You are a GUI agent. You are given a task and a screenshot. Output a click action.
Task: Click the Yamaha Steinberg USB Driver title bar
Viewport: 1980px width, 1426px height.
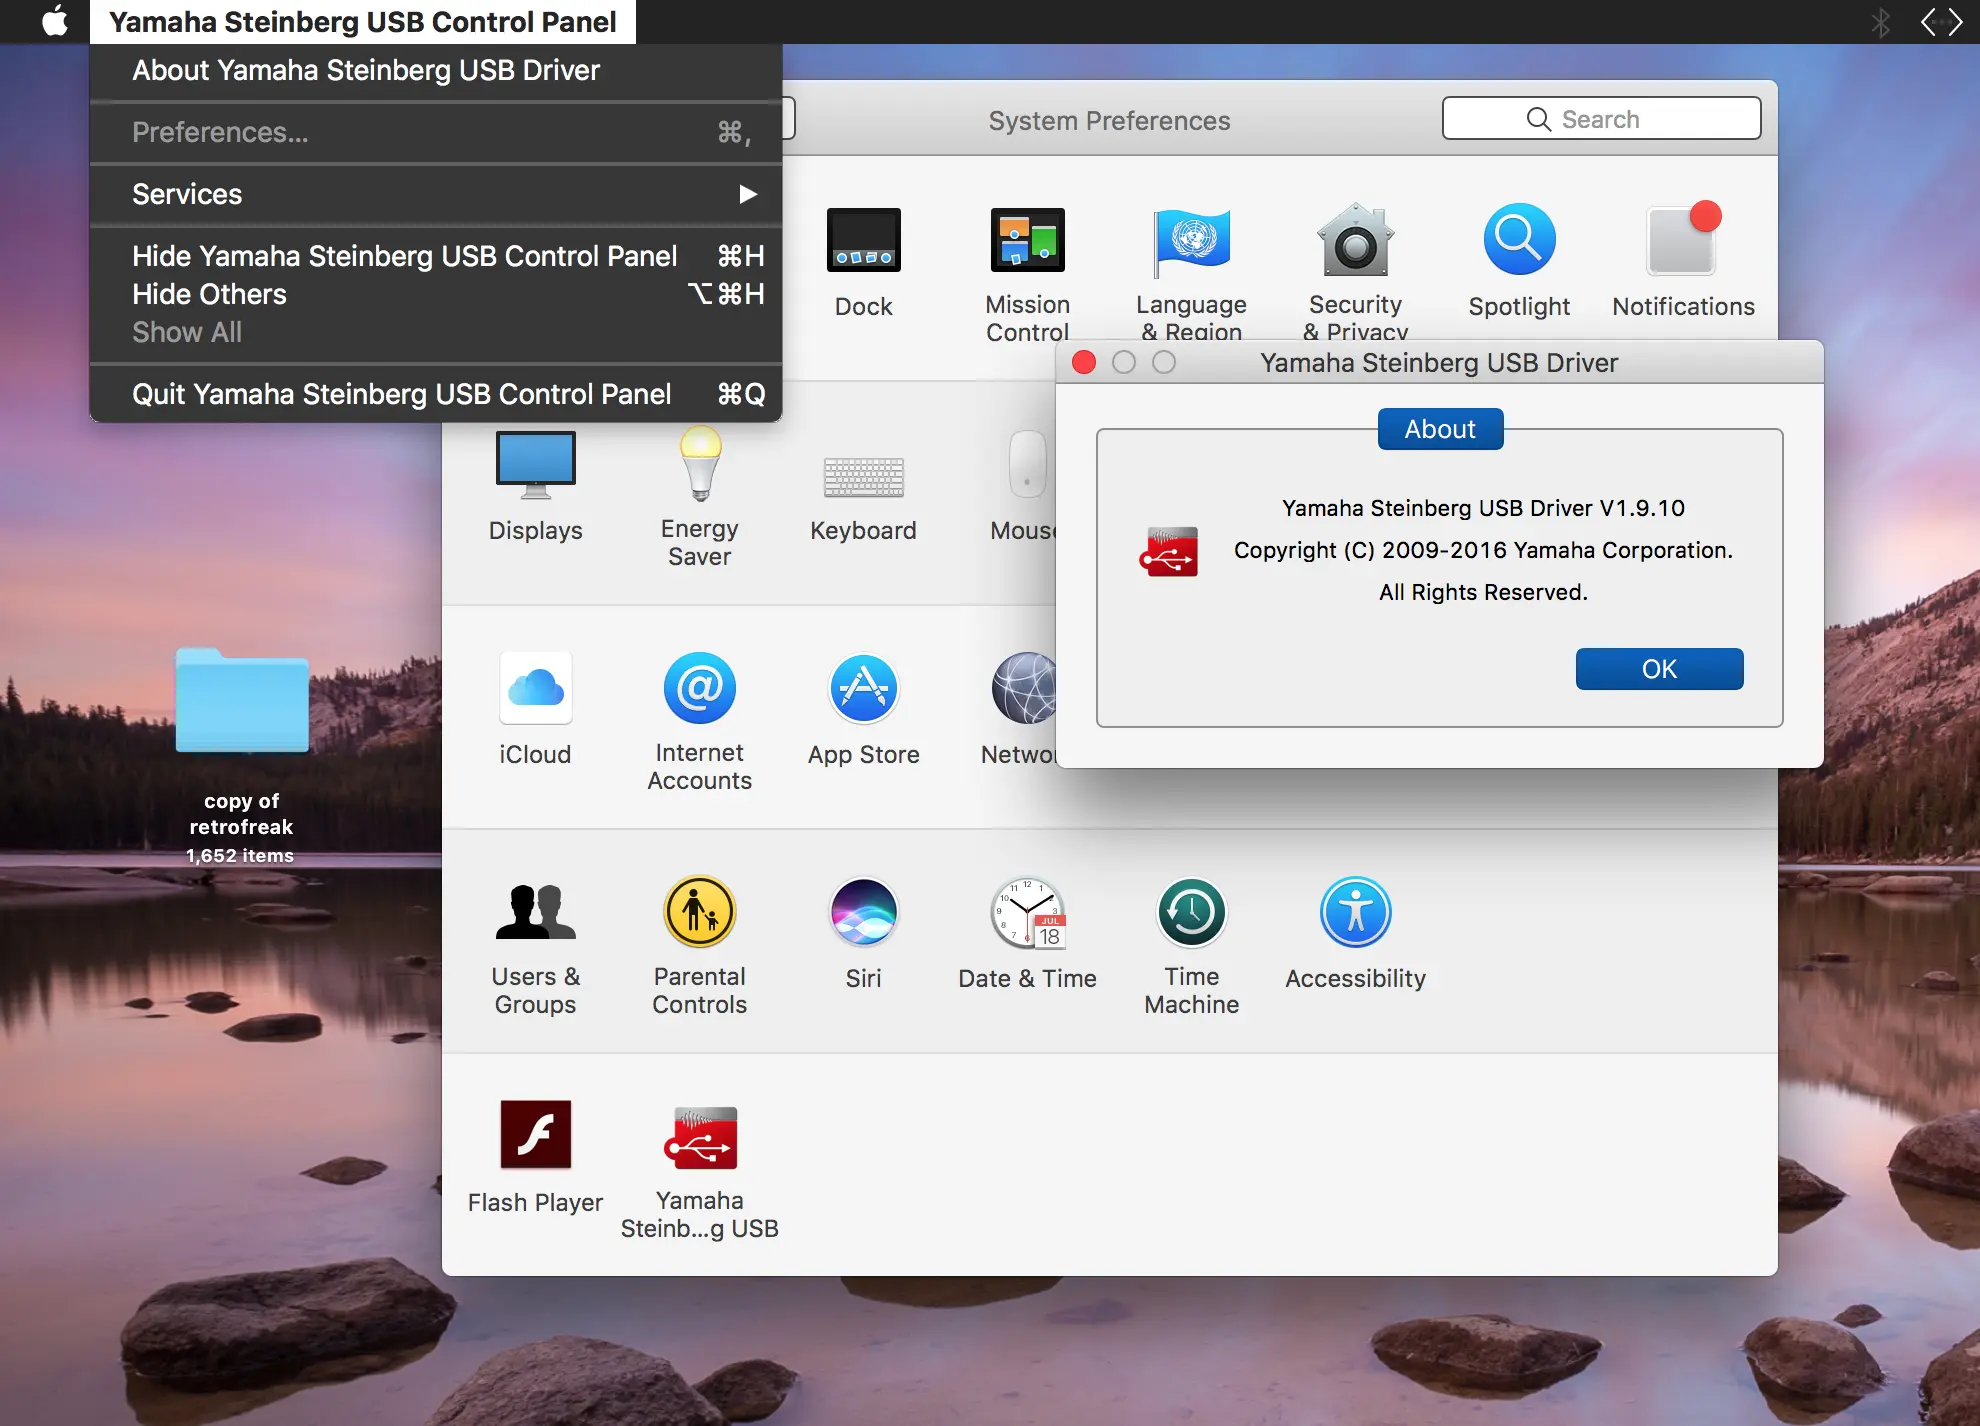point(1439,362)
